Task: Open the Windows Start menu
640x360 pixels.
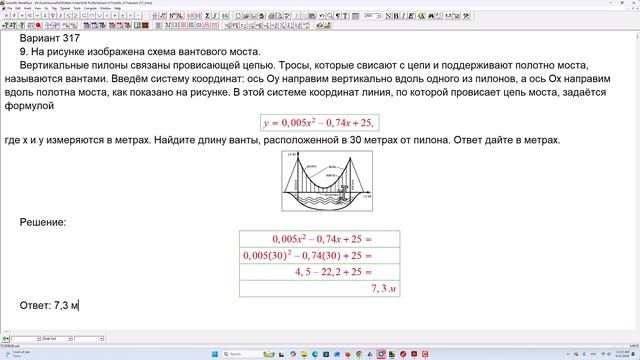Action: point(215,354)
